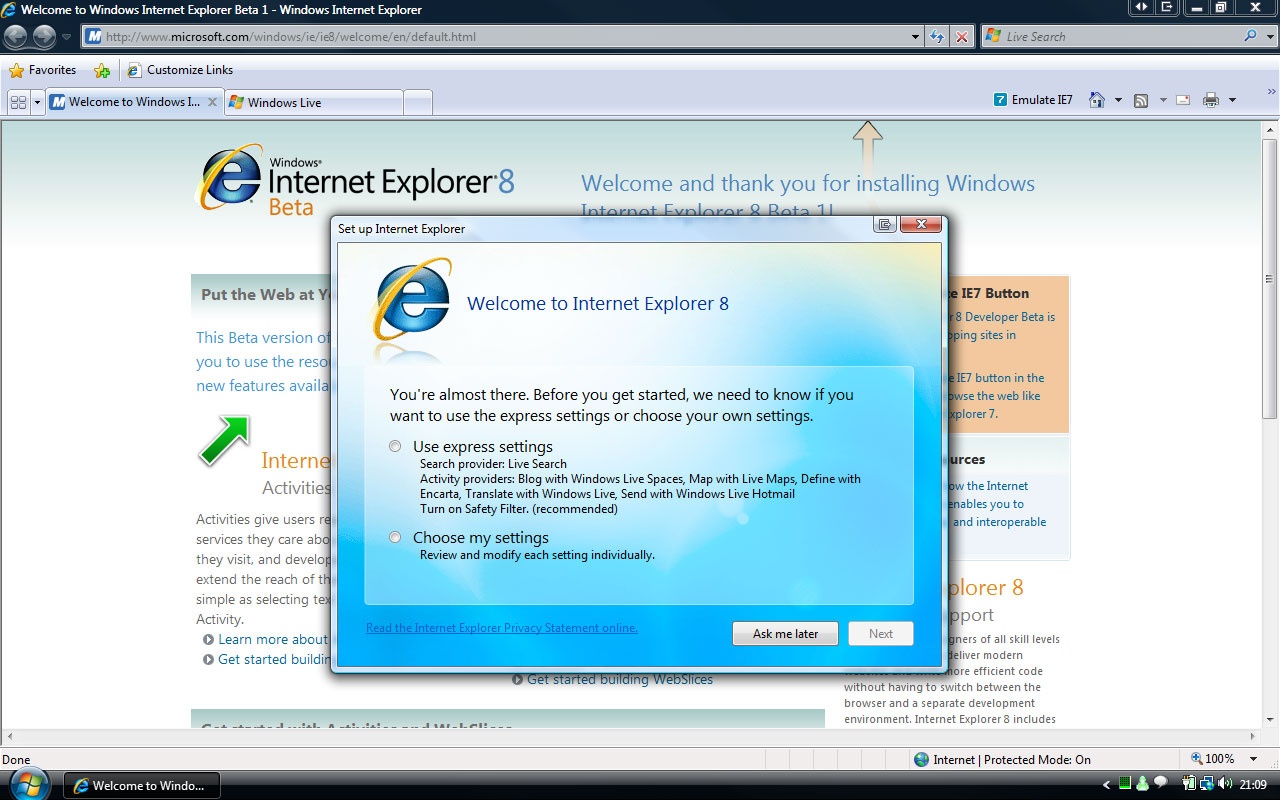Image resolution: width=1280 pixels, height=800 pixels.
Task: Open the search provider dropdown arrow
Action: [x=1269, y=37]
